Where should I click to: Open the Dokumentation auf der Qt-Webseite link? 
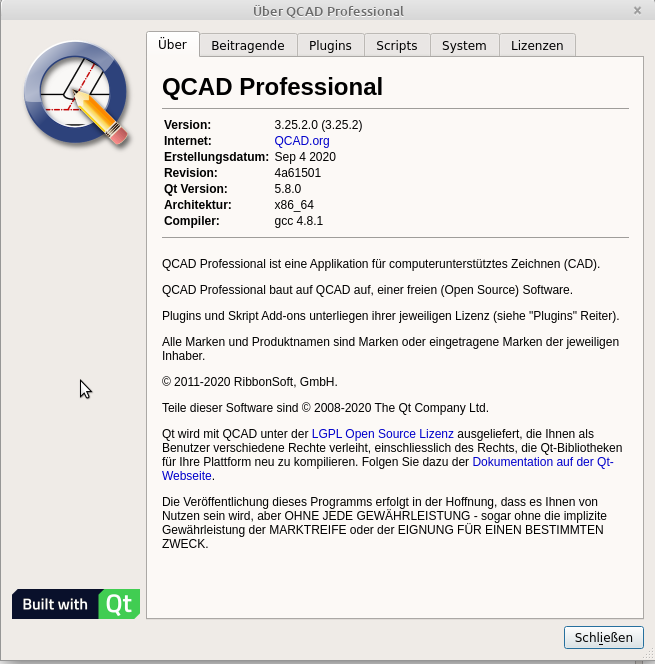(x=543, y=462)
